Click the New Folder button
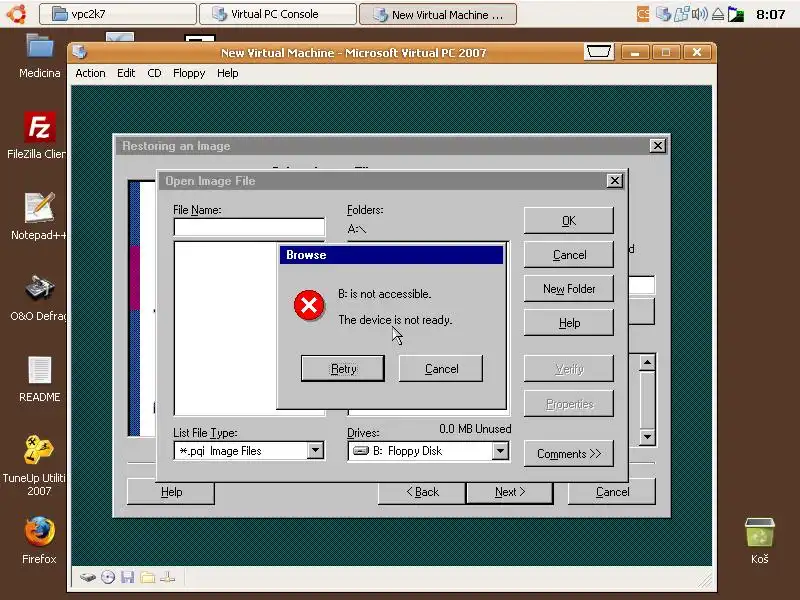Screen dimensions: 800x600 pos(568,289)
